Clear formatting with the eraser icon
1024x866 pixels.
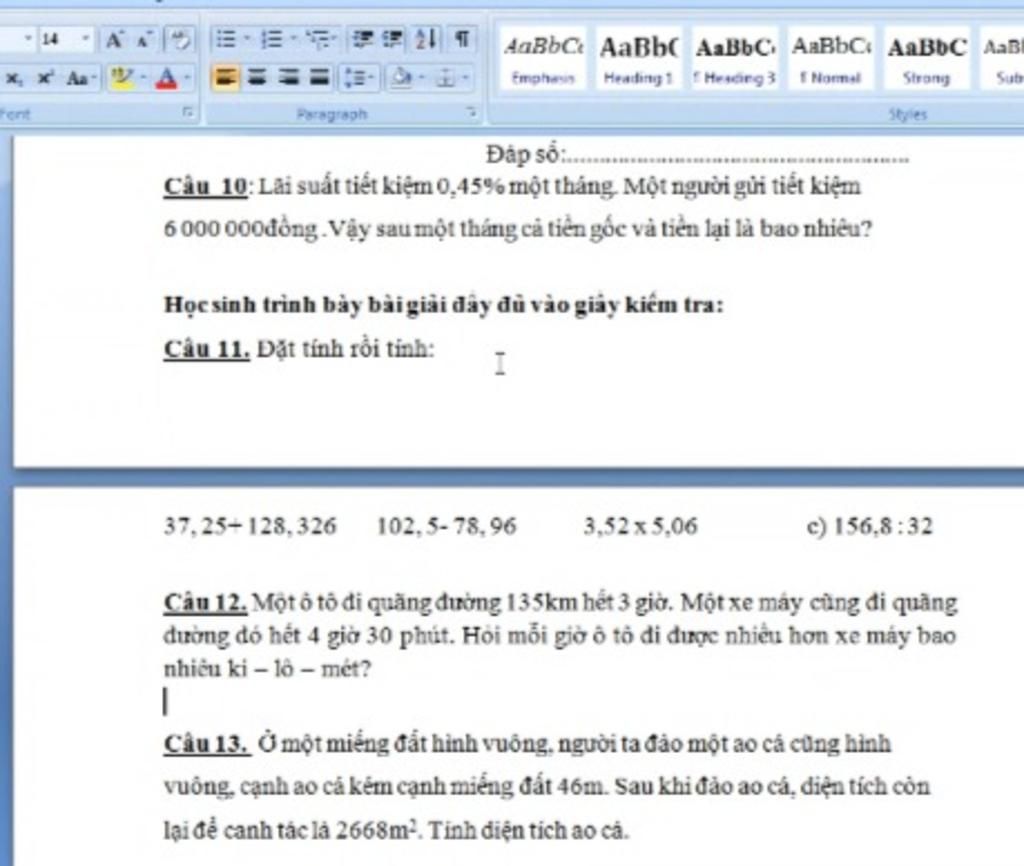coord(178,40)
